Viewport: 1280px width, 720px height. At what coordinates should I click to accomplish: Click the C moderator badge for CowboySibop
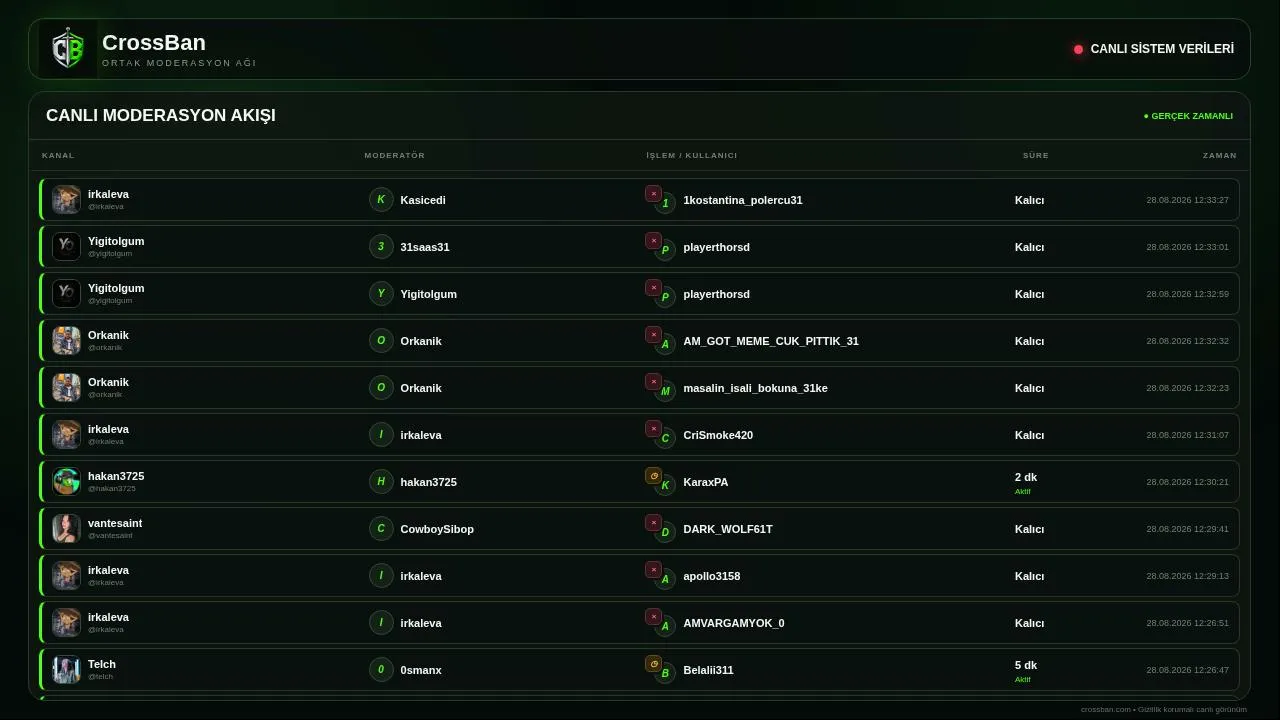coord(381,529)
